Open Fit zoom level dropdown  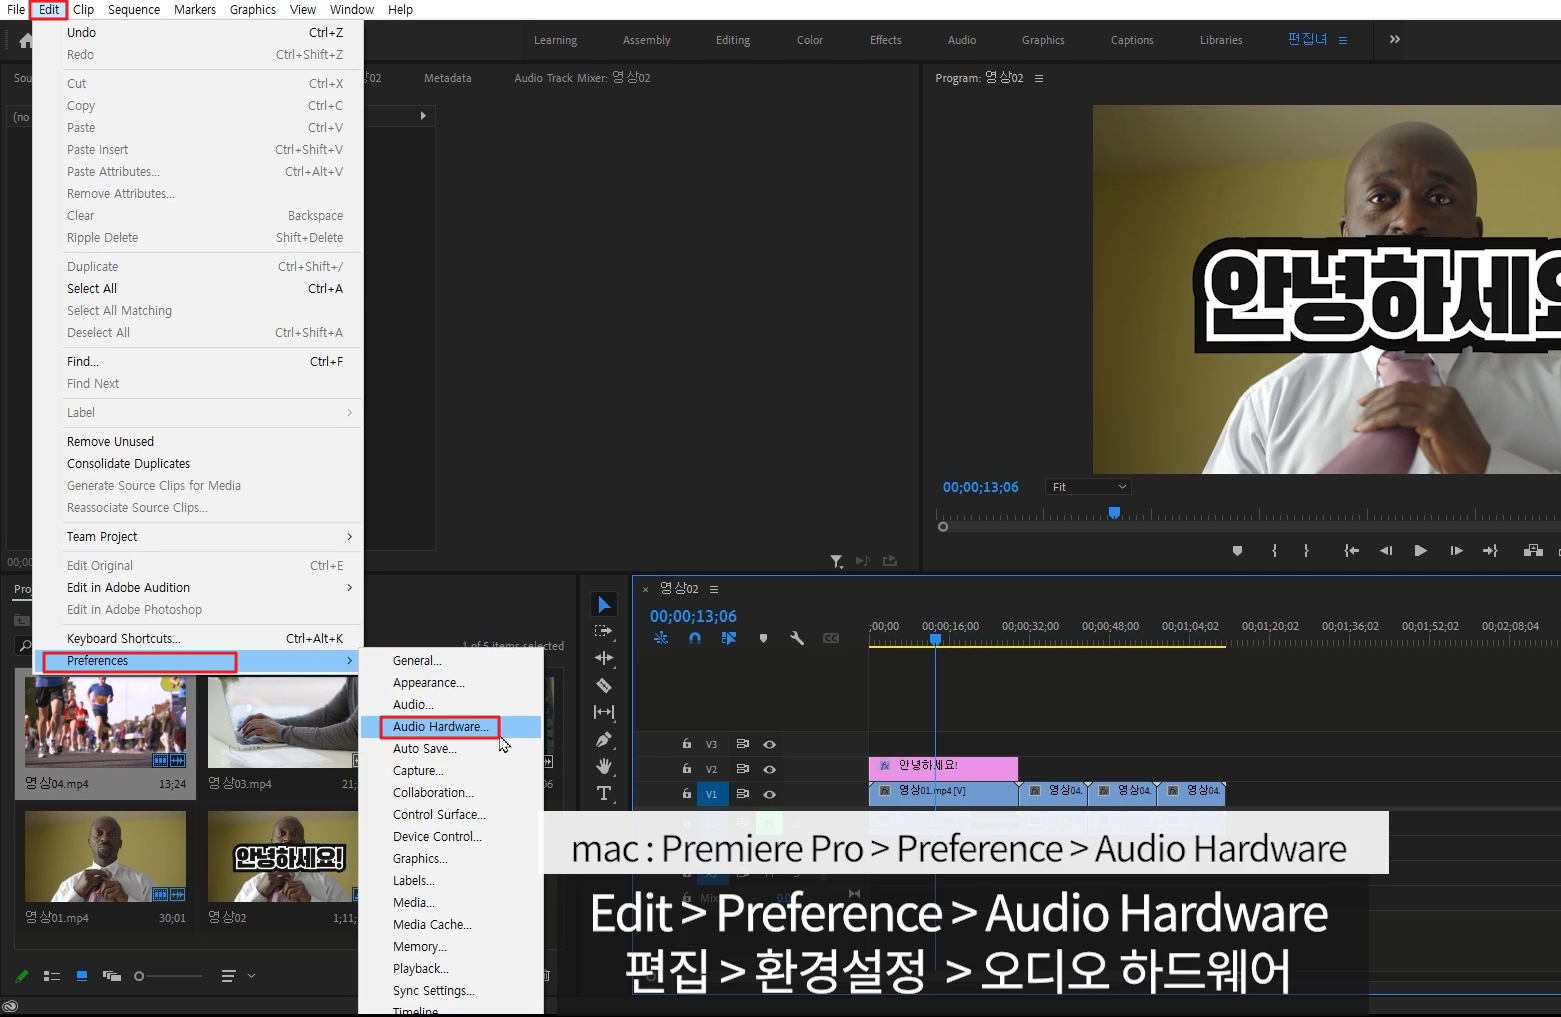coord(1088,487)
